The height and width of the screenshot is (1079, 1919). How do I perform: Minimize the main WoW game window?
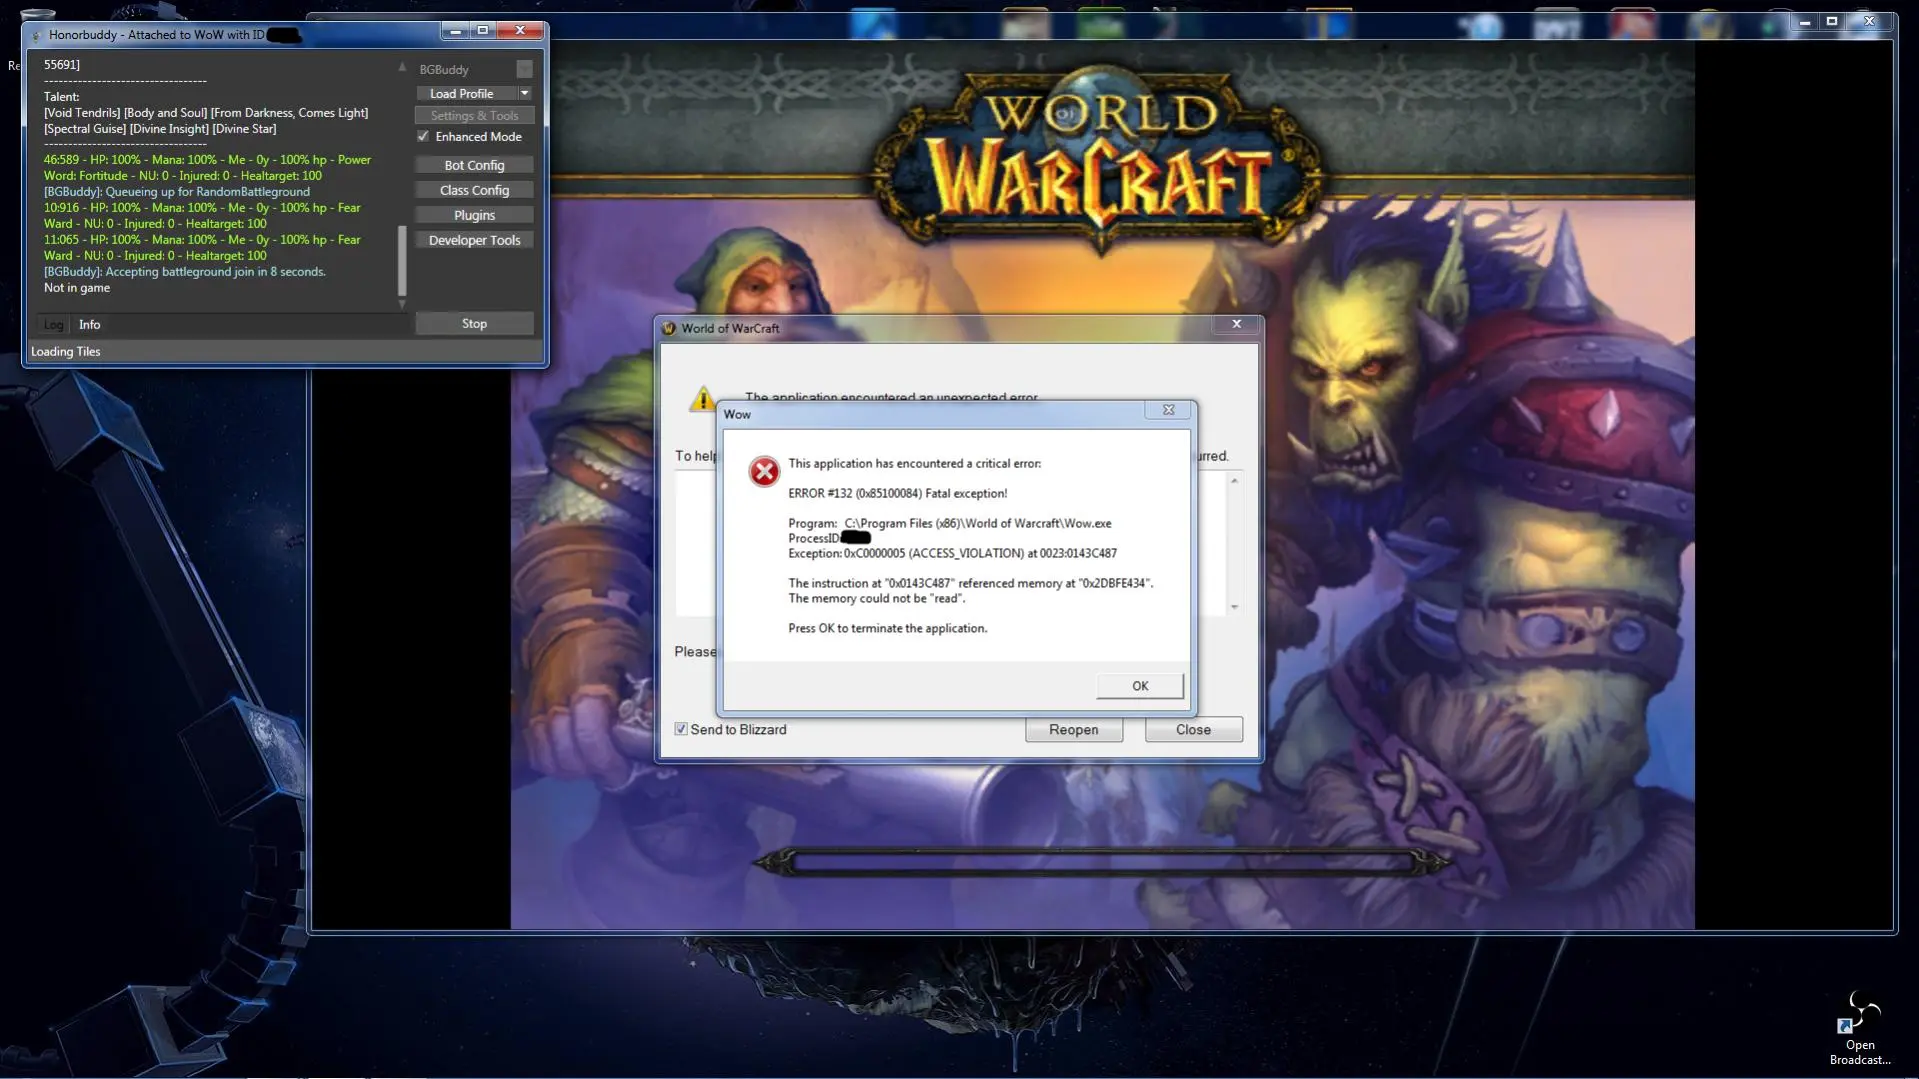click(x=1805, y=21)
